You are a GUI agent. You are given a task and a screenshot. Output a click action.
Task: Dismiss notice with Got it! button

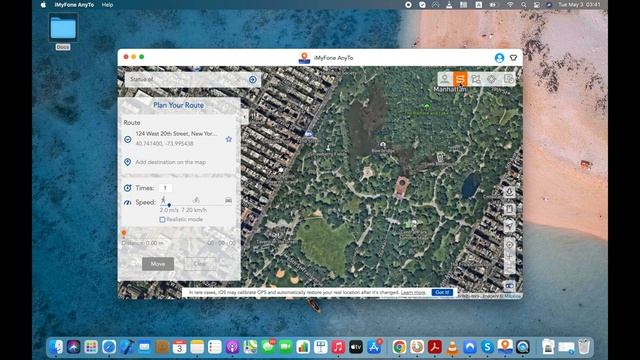pos(442,292)
